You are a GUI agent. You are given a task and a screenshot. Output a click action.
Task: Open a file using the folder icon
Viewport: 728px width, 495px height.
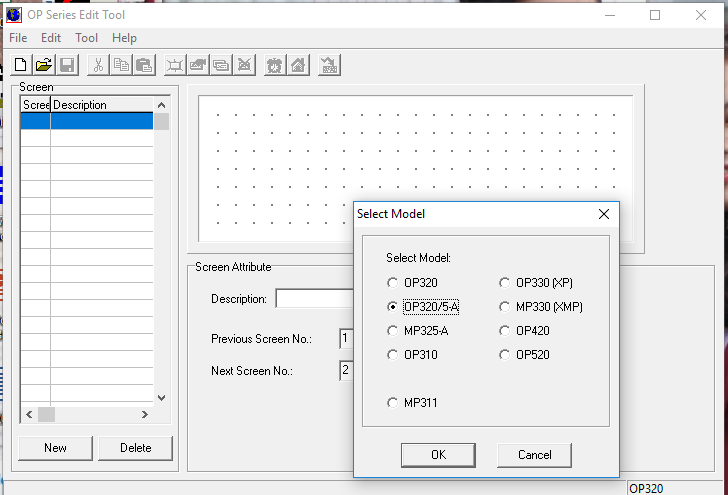(x=44, y=65)
